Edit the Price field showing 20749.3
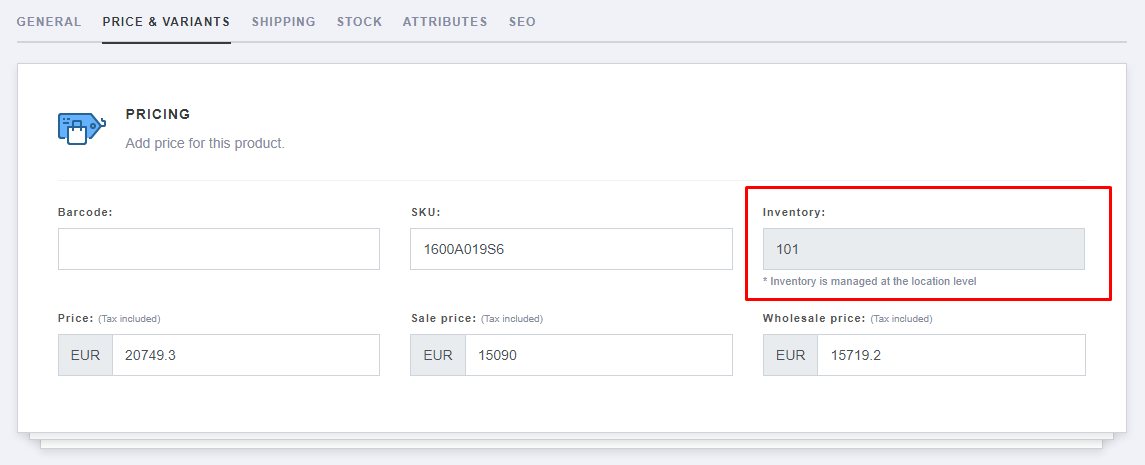The height and width of the screenshot is (465, 1145). (x=246, y=356)
